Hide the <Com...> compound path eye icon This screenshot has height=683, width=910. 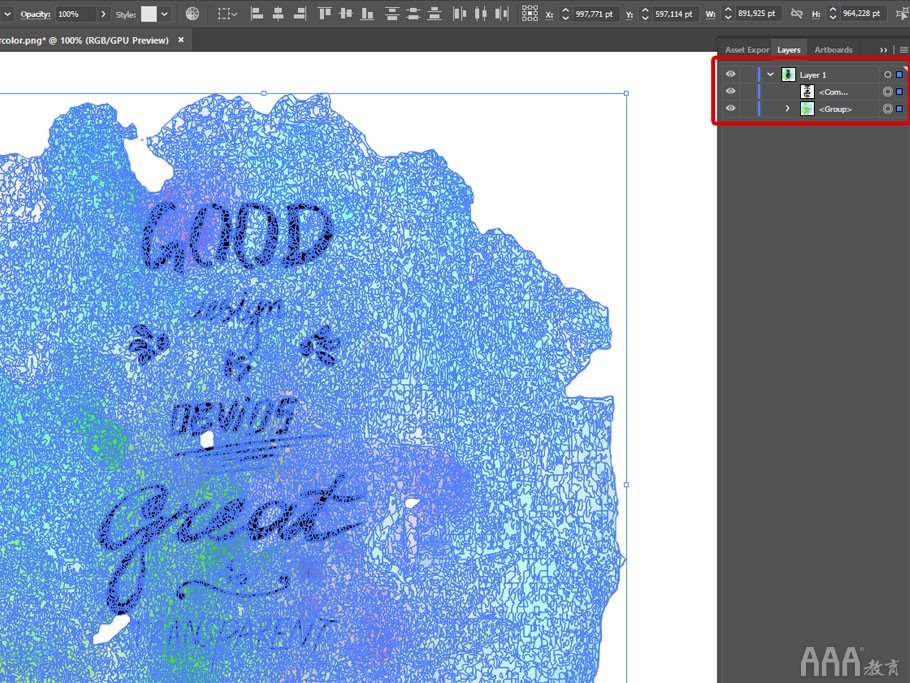pyautogui.click(x=730, y=91)
